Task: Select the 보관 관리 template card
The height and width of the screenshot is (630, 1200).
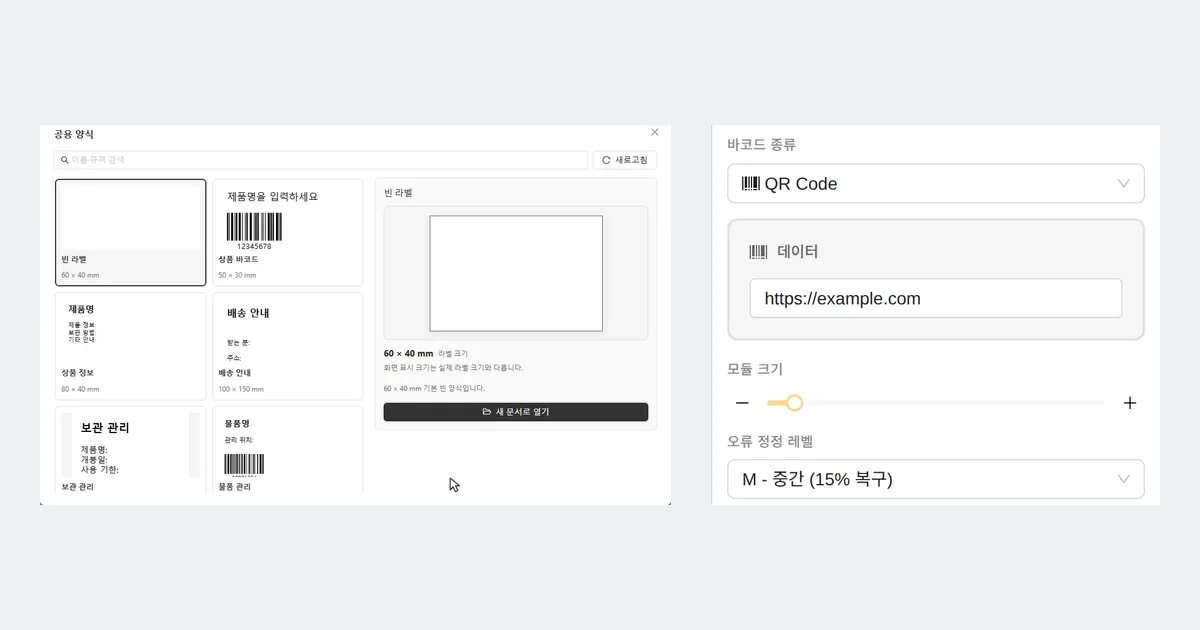Action: [131, 451]
